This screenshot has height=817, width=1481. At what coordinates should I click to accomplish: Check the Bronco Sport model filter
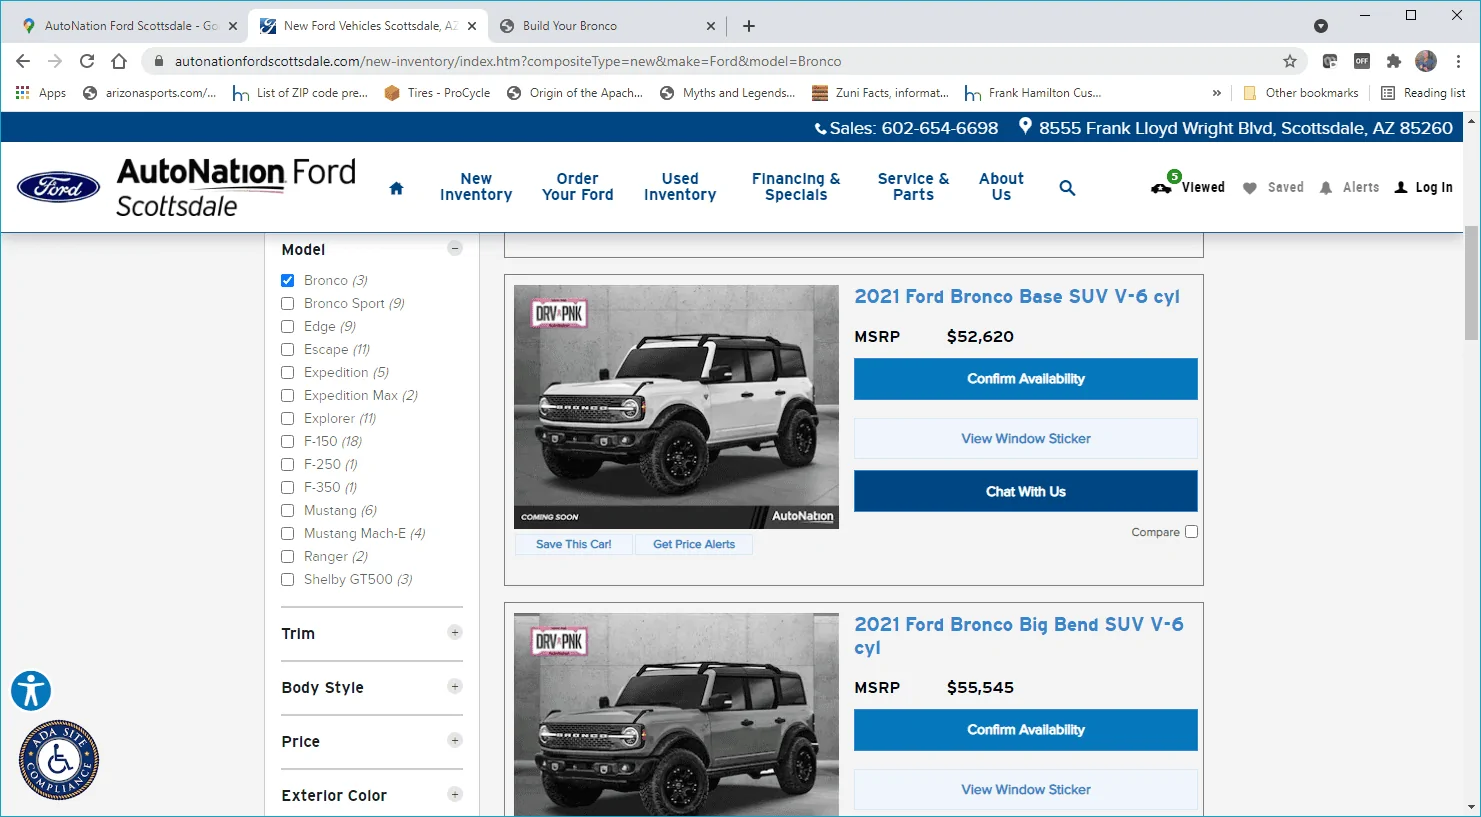[x=288, y=304]
